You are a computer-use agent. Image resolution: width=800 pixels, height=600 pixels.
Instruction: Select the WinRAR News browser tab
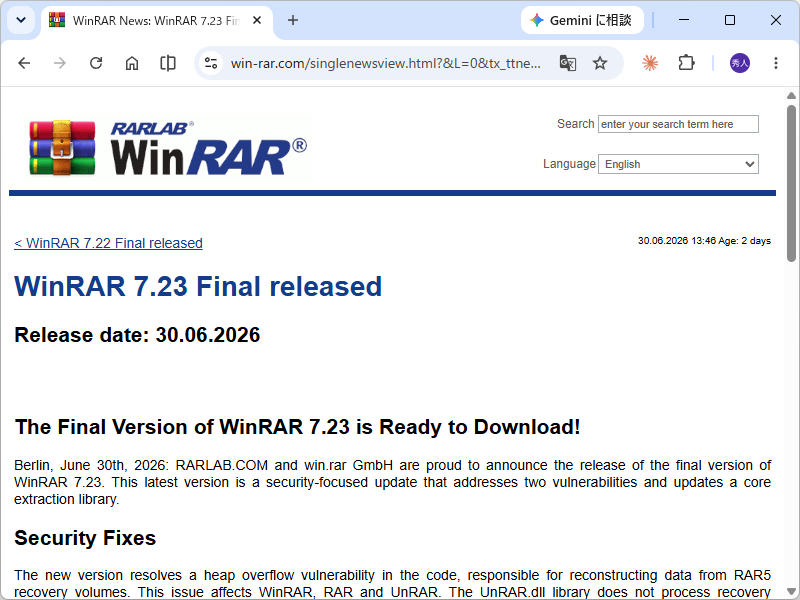point(156,20)
